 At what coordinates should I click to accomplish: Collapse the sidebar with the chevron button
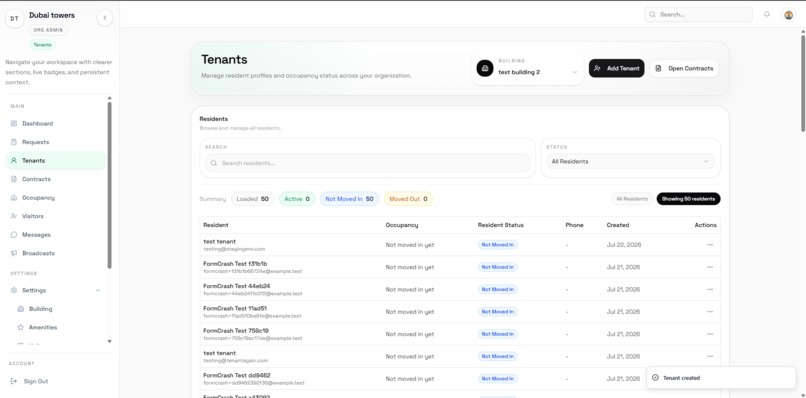point(105,18)
